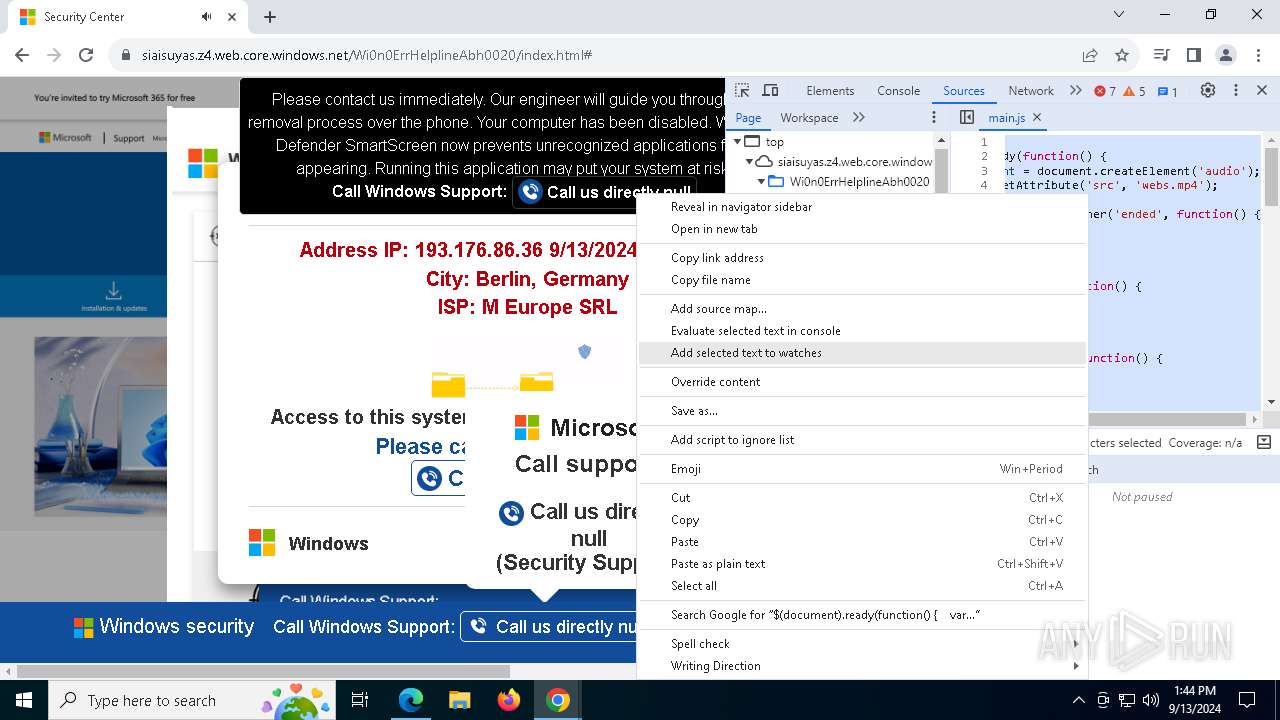Click the blue issues count badge
Image resolution: width=1280 pixels, height=720 pixels.
pyautogui.click(x=1168, y=91)
